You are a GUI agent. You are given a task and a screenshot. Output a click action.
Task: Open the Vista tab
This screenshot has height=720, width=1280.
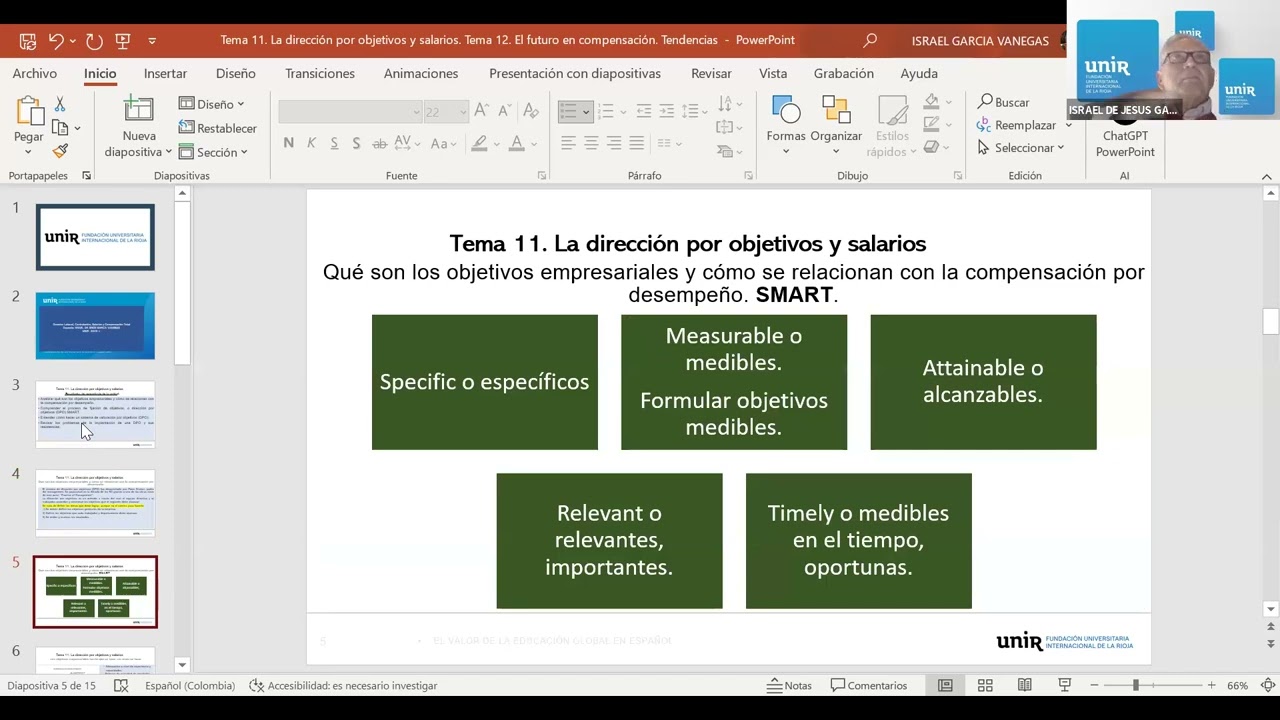[773, 73]
